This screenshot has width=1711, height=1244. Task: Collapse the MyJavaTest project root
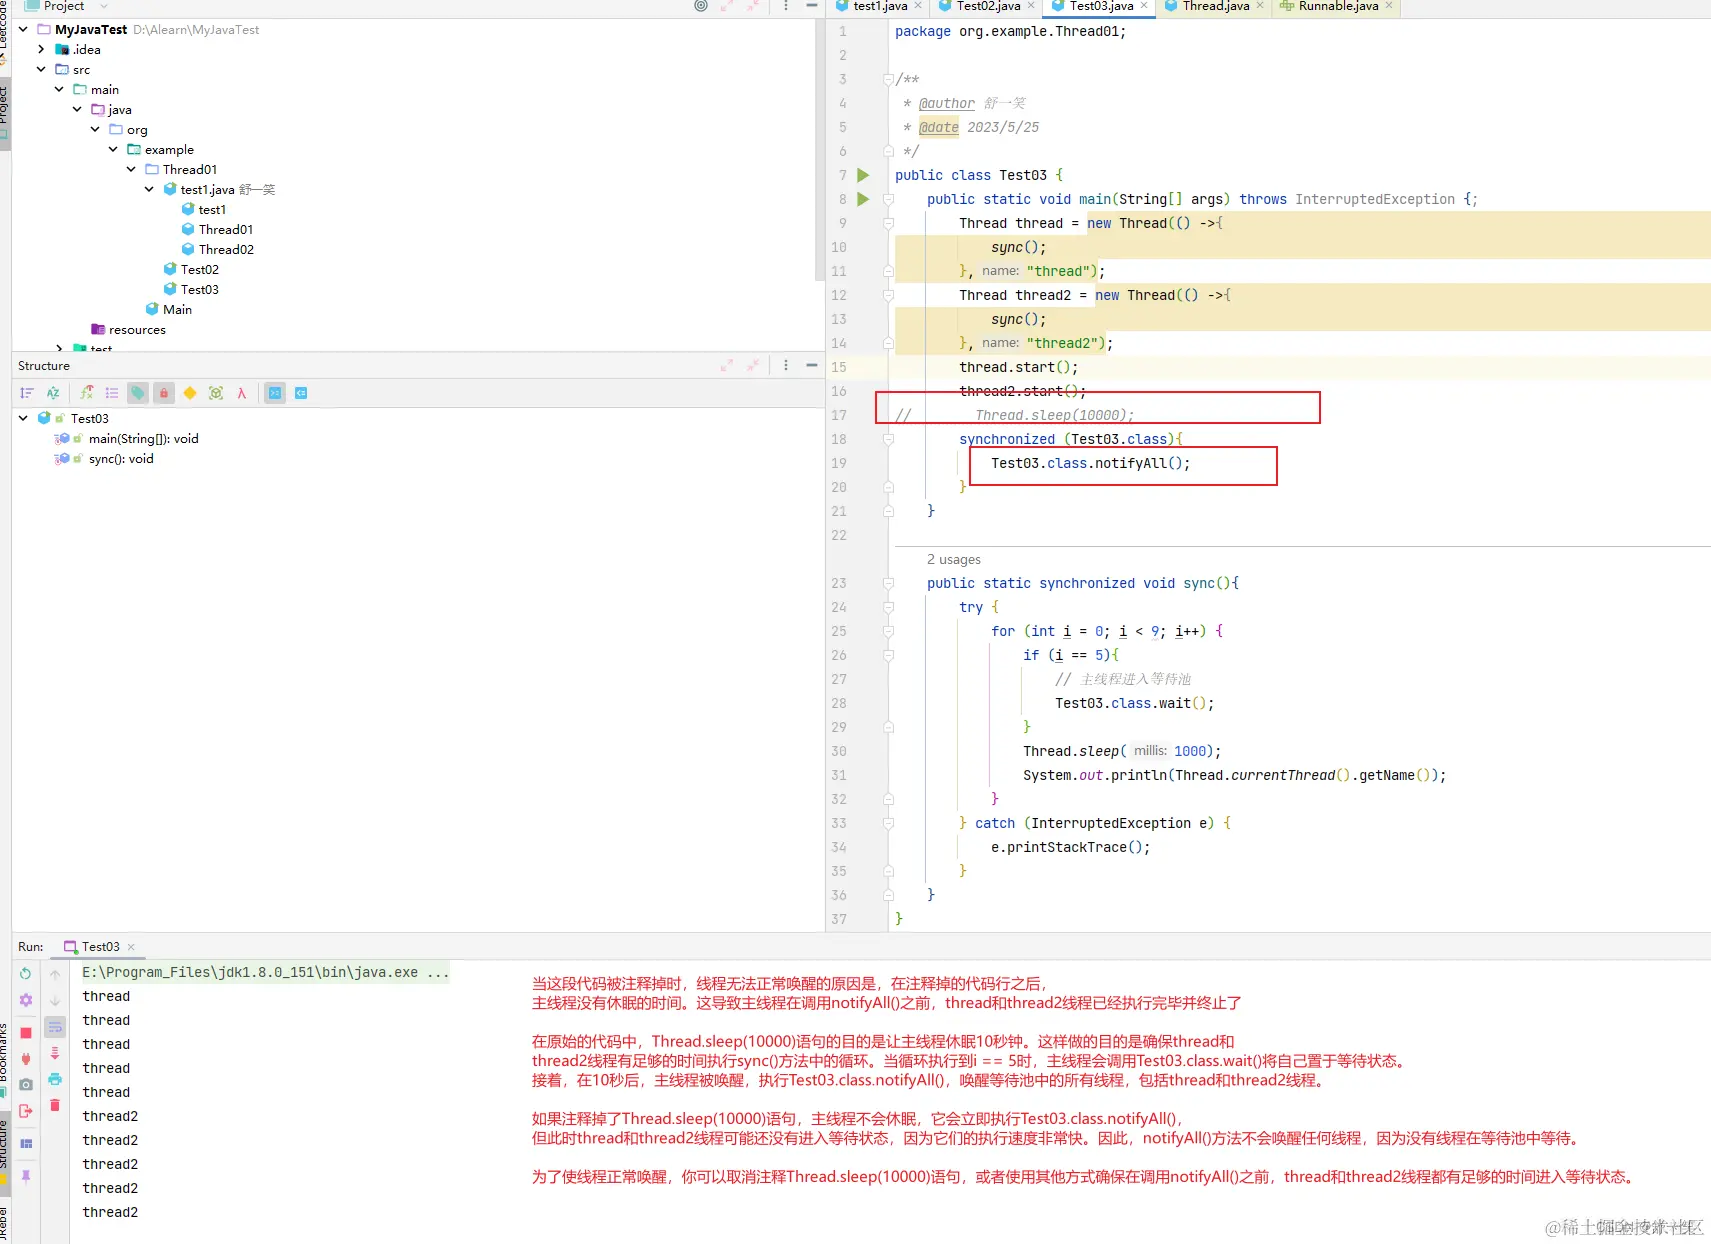(23, 29)
